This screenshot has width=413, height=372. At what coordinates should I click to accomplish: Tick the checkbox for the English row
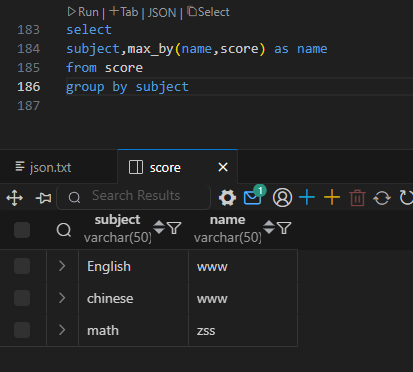22,266
